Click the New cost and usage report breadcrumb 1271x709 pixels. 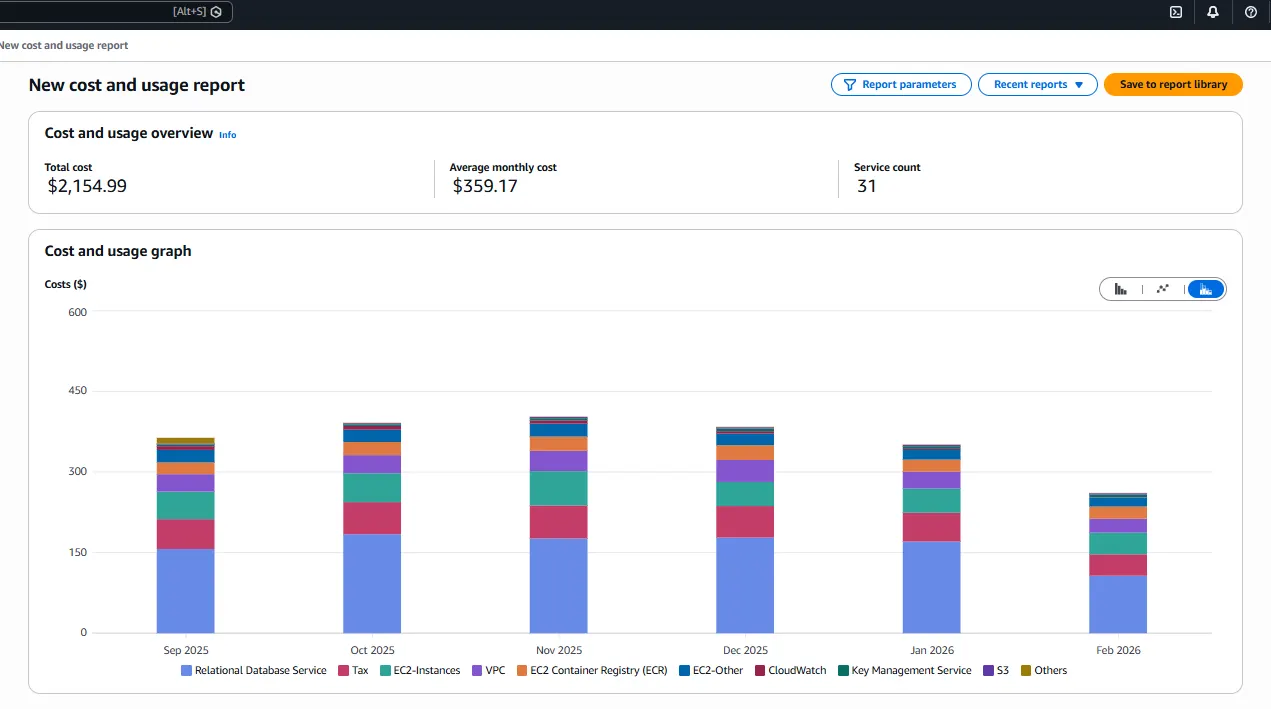coord(64,46)
